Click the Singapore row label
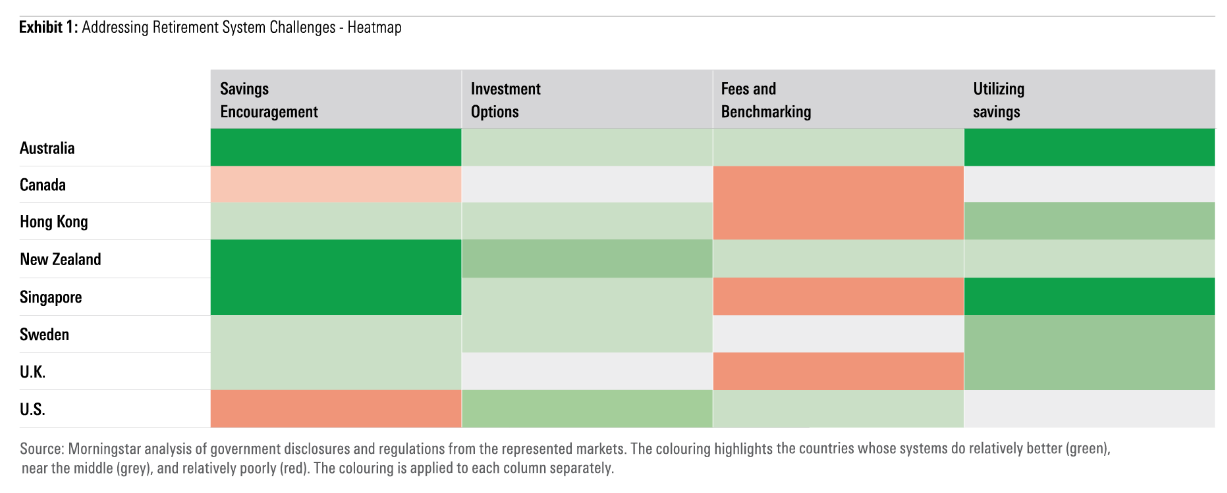The width and height of the screenshot is (1227, 493). 51,297
